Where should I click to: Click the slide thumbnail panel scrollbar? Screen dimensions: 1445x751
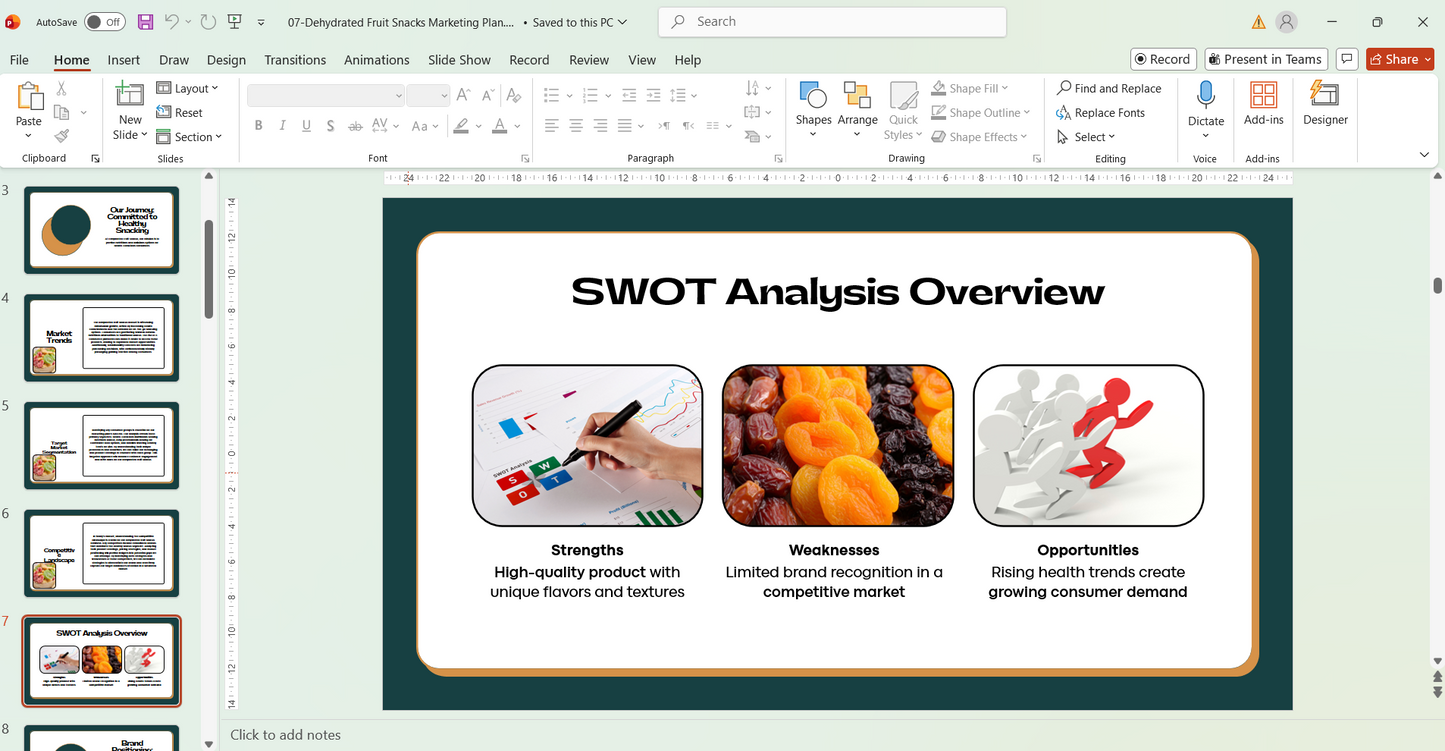[209, 268]
